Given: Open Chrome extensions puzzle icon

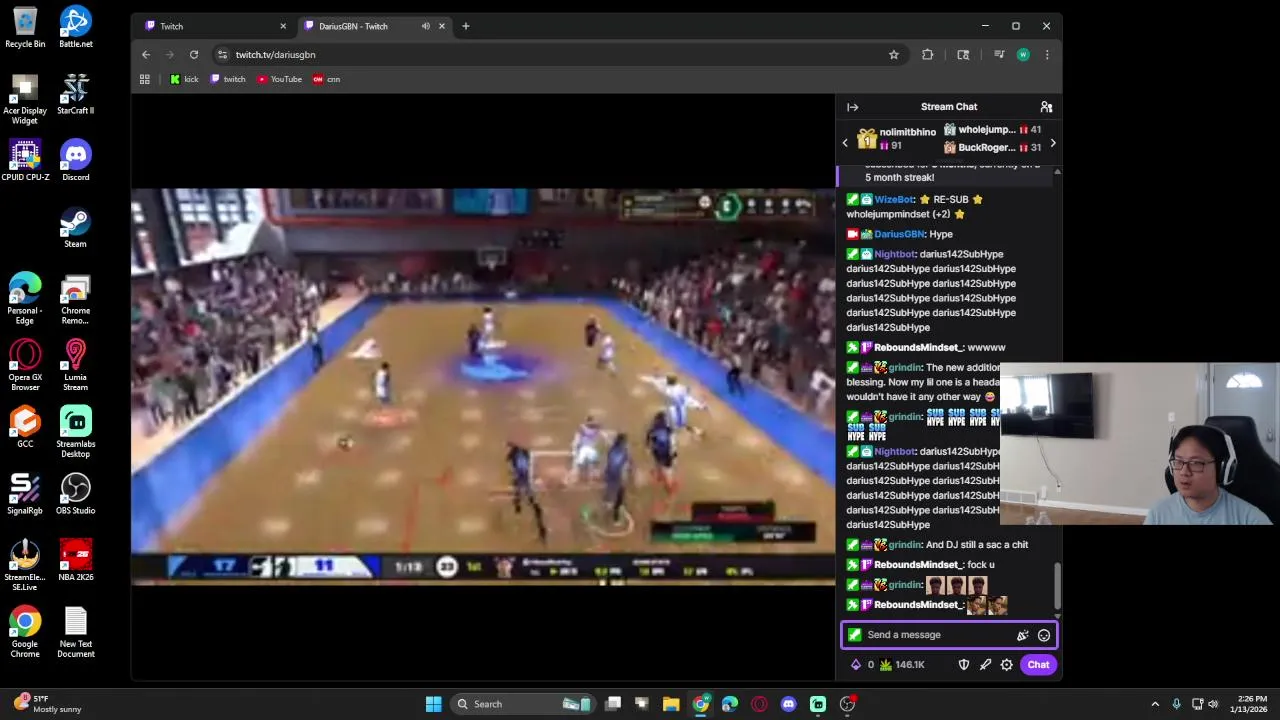Looking at the screenshot, I should [928, 55].
